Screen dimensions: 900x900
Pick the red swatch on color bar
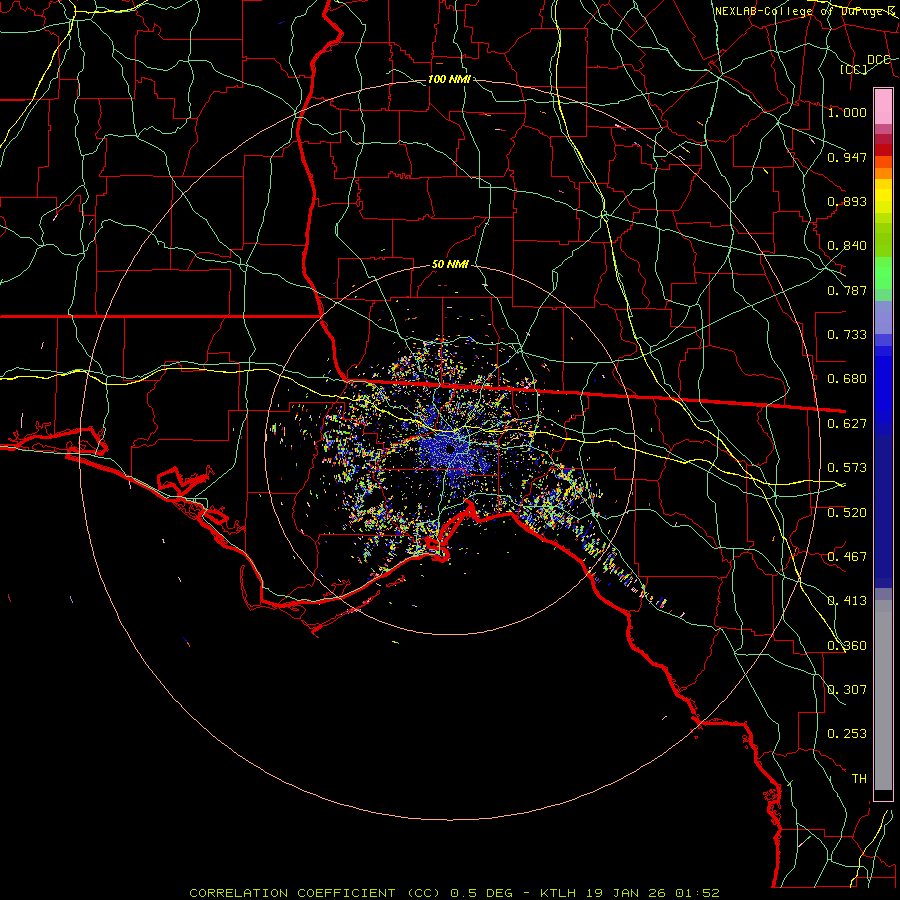(883, 150)
